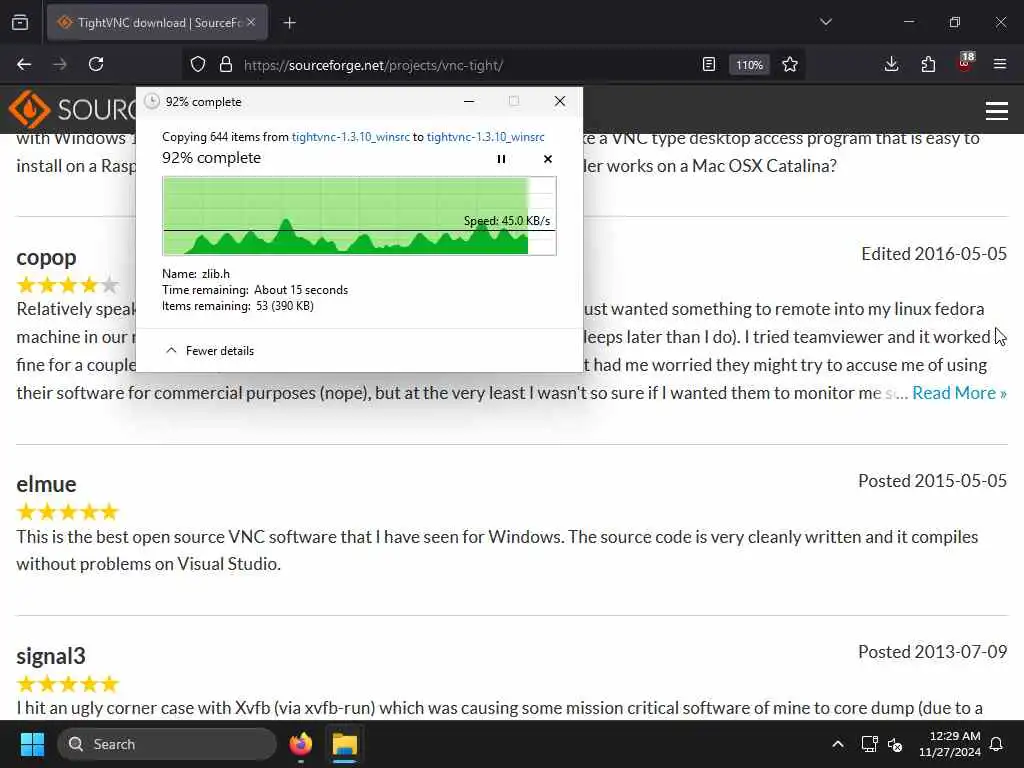This screenshot has height=768, width=1024.
Task: Reload the current page
Action: click(96, 64)
